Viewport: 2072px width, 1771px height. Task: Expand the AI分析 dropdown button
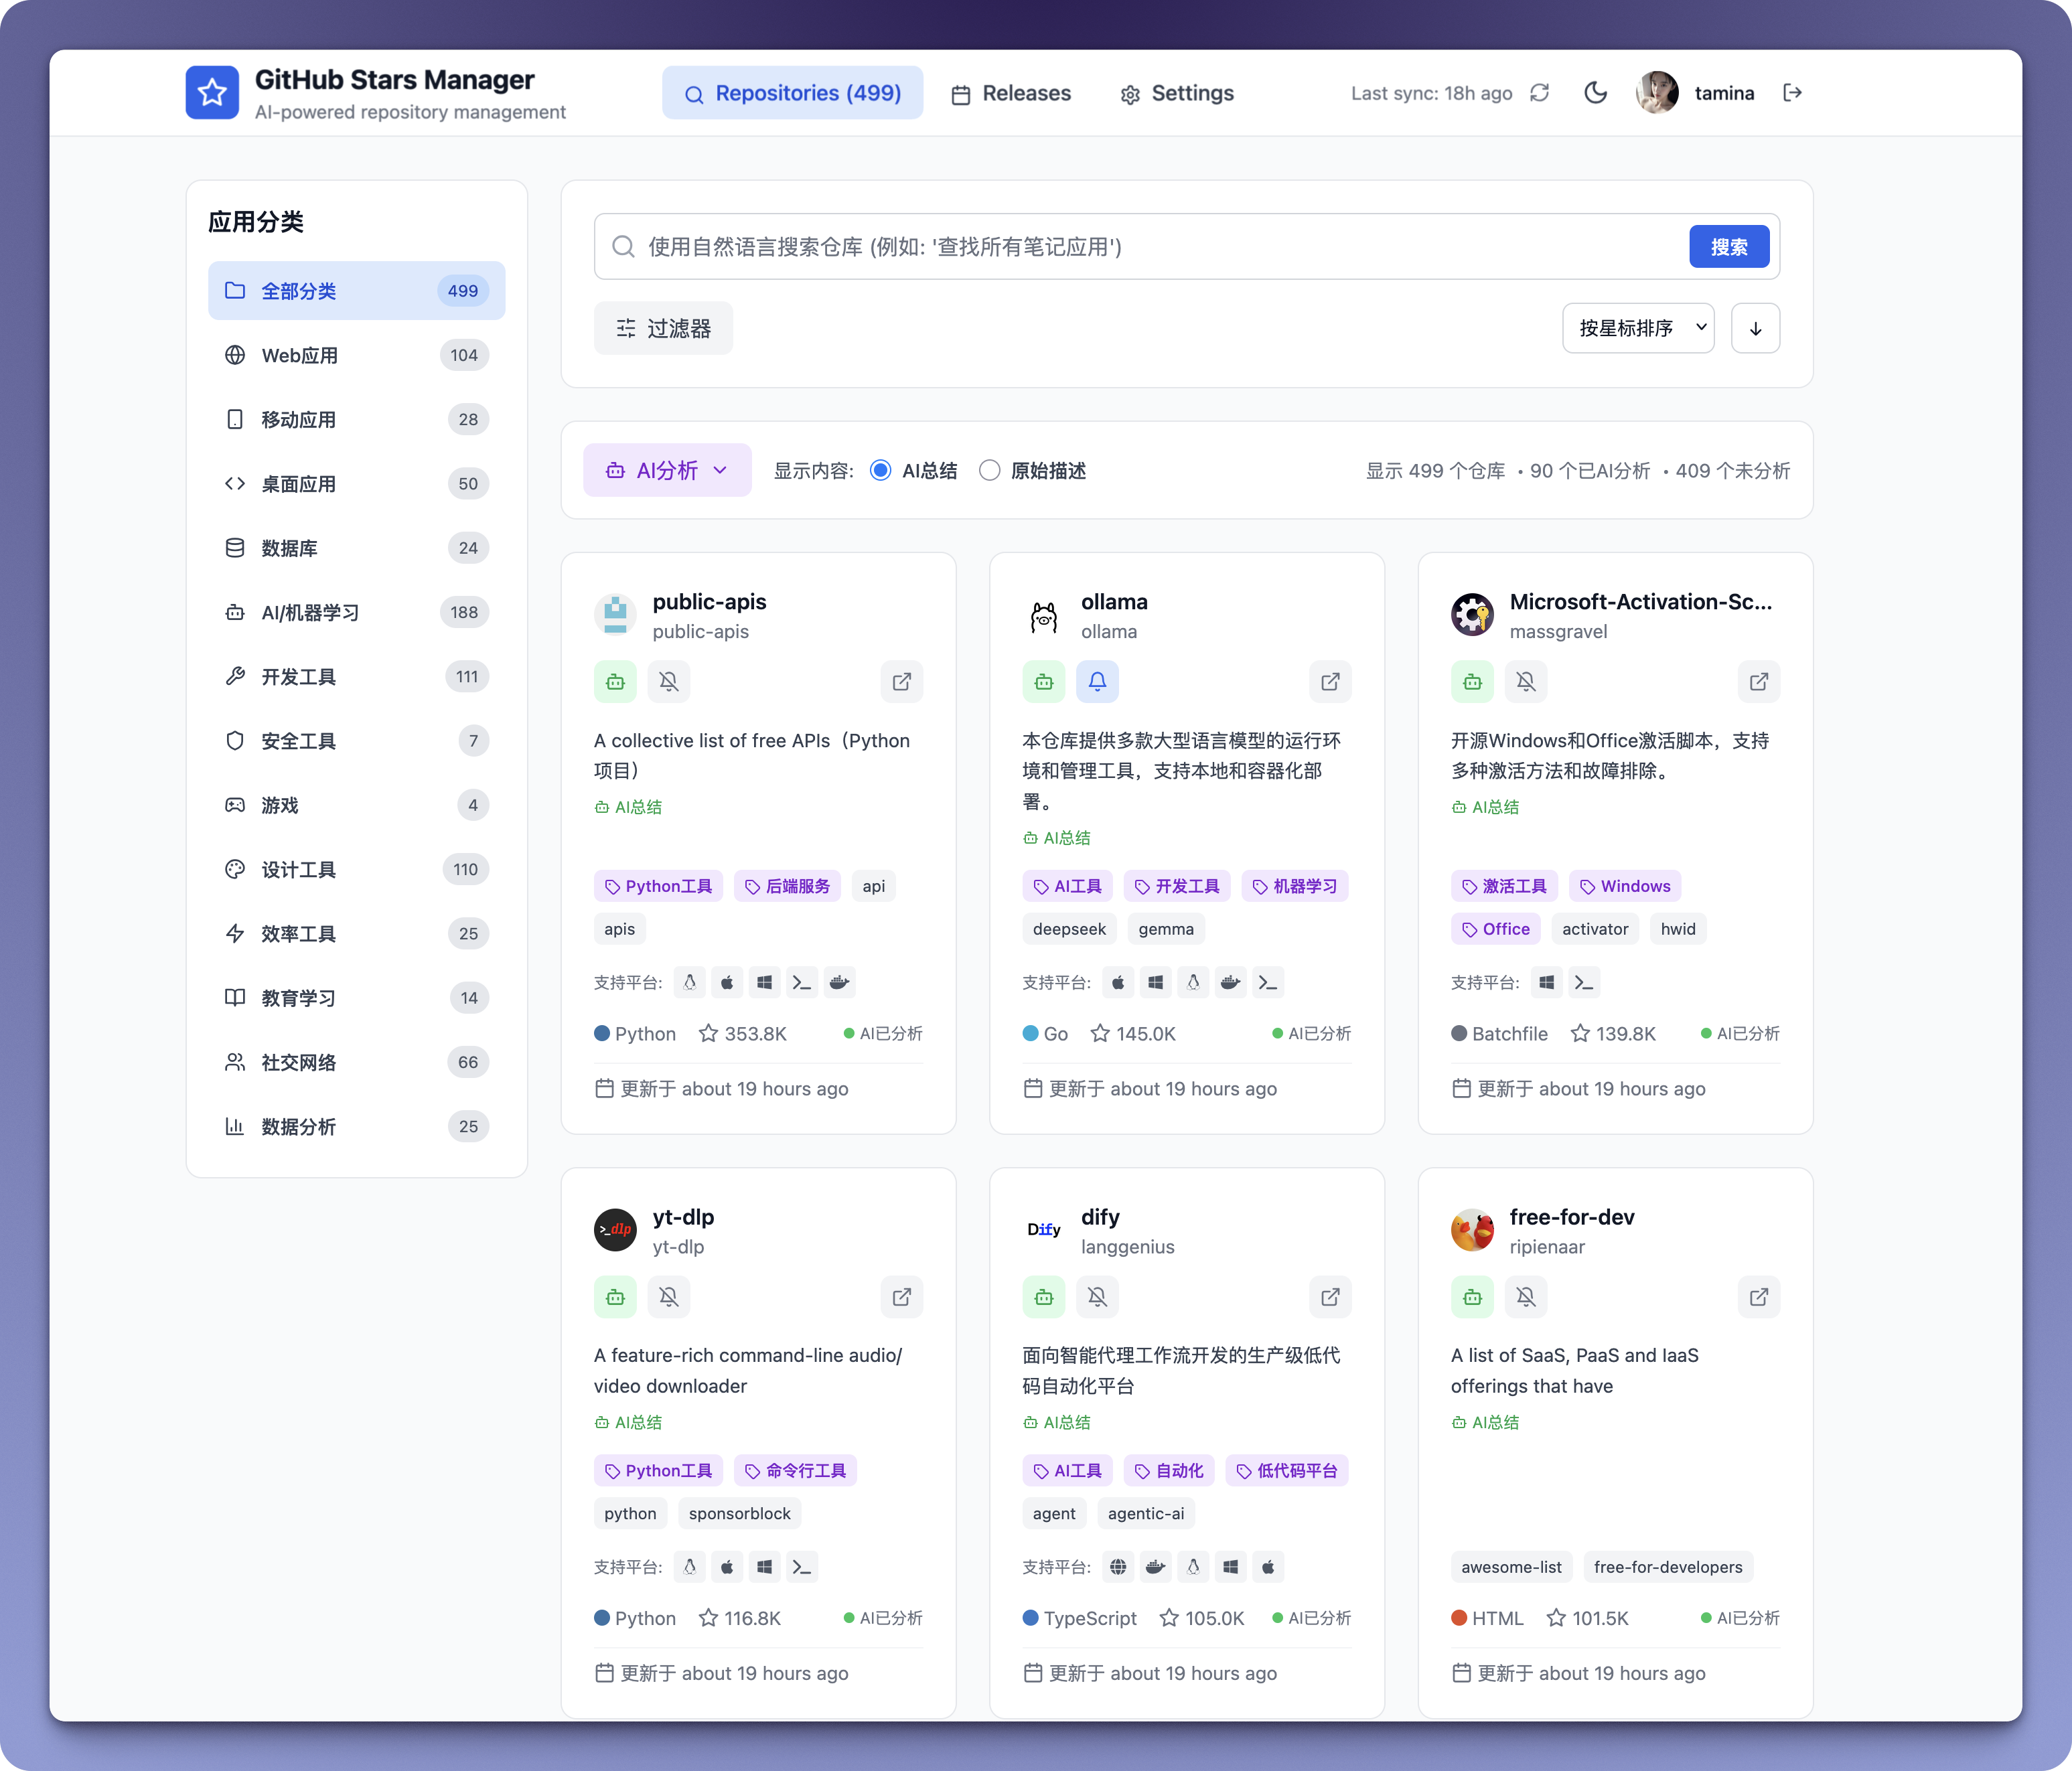tap(667, 471)
